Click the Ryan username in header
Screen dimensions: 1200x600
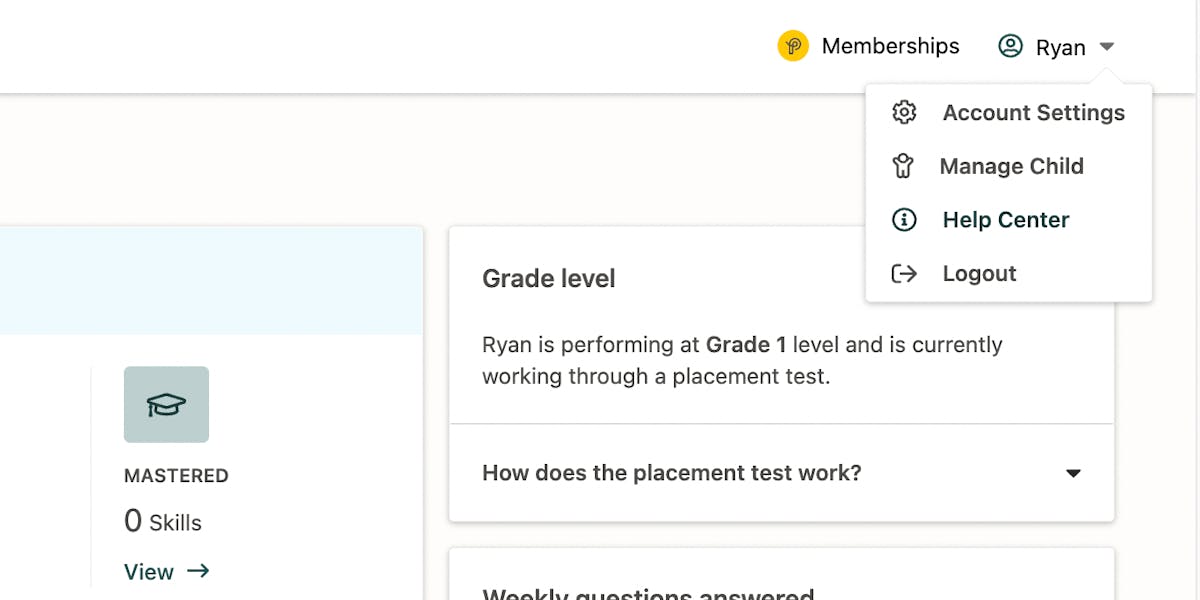1060,48
